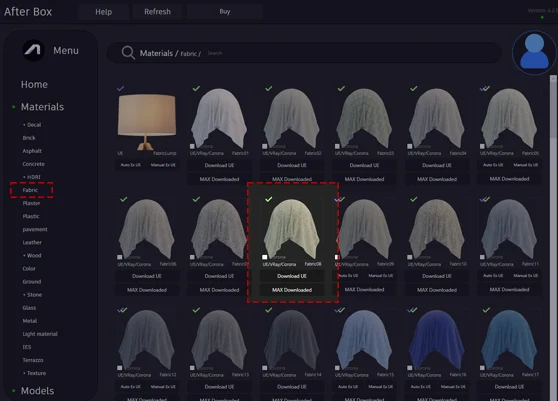Screen dimensions: 558x401
Task: Click the purple checkmark above FabricLamp
Action: point(121,88)
